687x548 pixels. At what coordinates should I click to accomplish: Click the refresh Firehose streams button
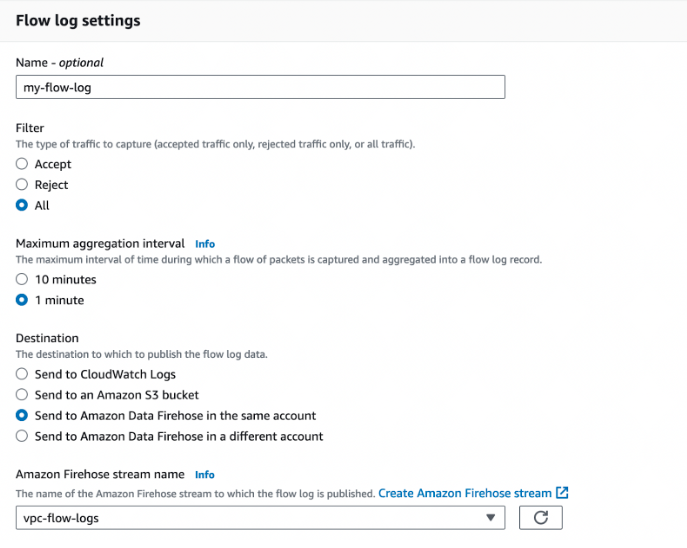coord(540,517)
